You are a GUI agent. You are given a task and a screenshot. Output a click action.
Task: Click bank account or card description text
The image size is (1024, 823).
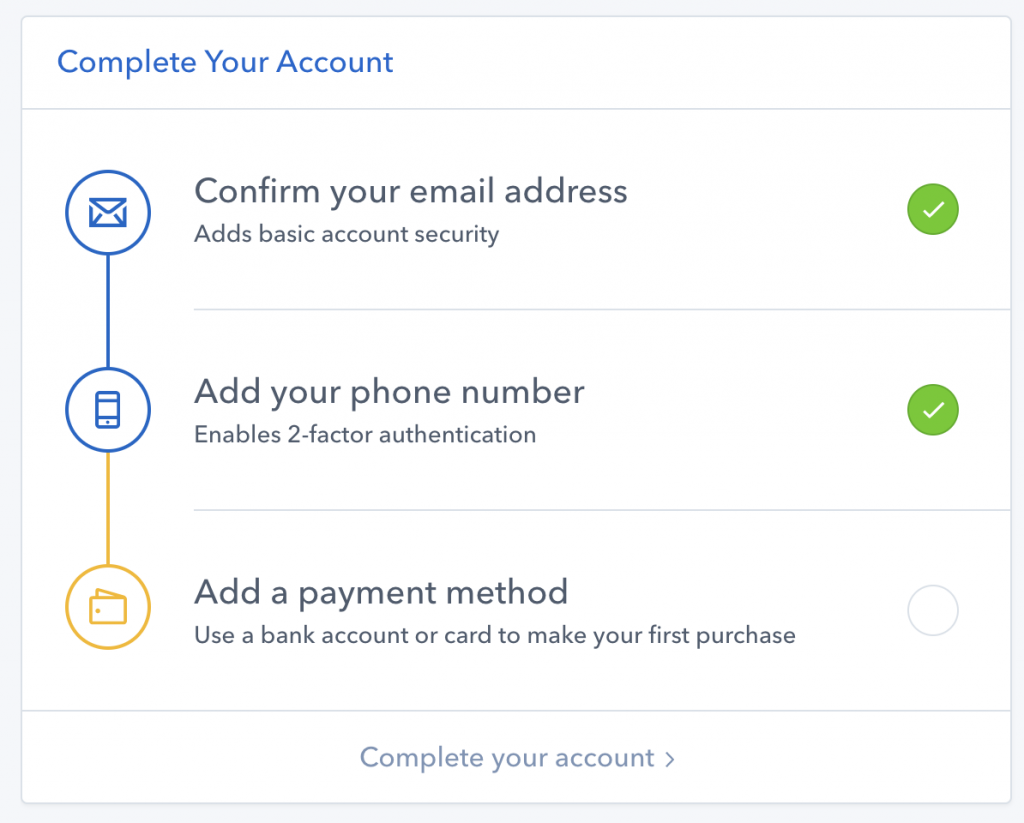pyautogui.click(x=495, y=635)
